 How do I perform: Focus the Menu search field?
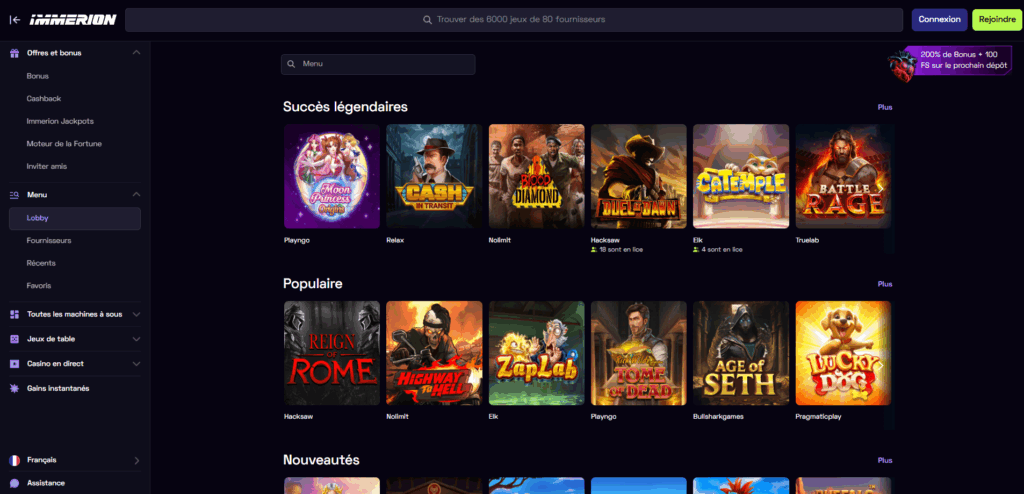tap(378, 64)
